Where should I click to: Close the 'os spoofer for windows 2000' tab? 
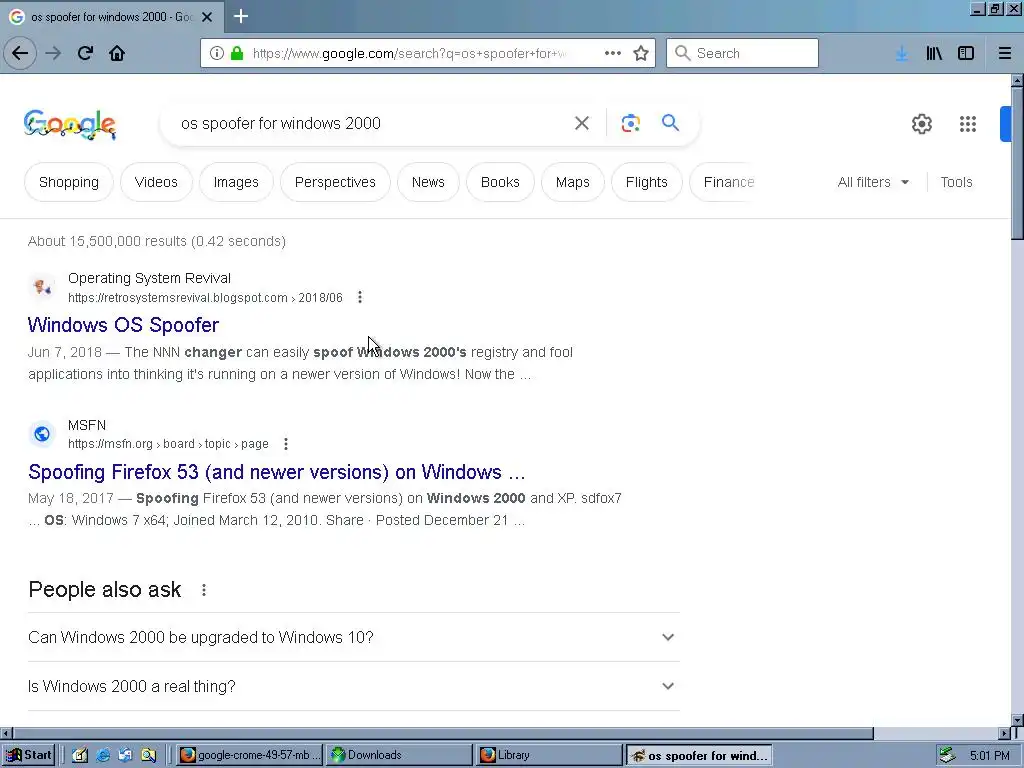tap(207, 17)
